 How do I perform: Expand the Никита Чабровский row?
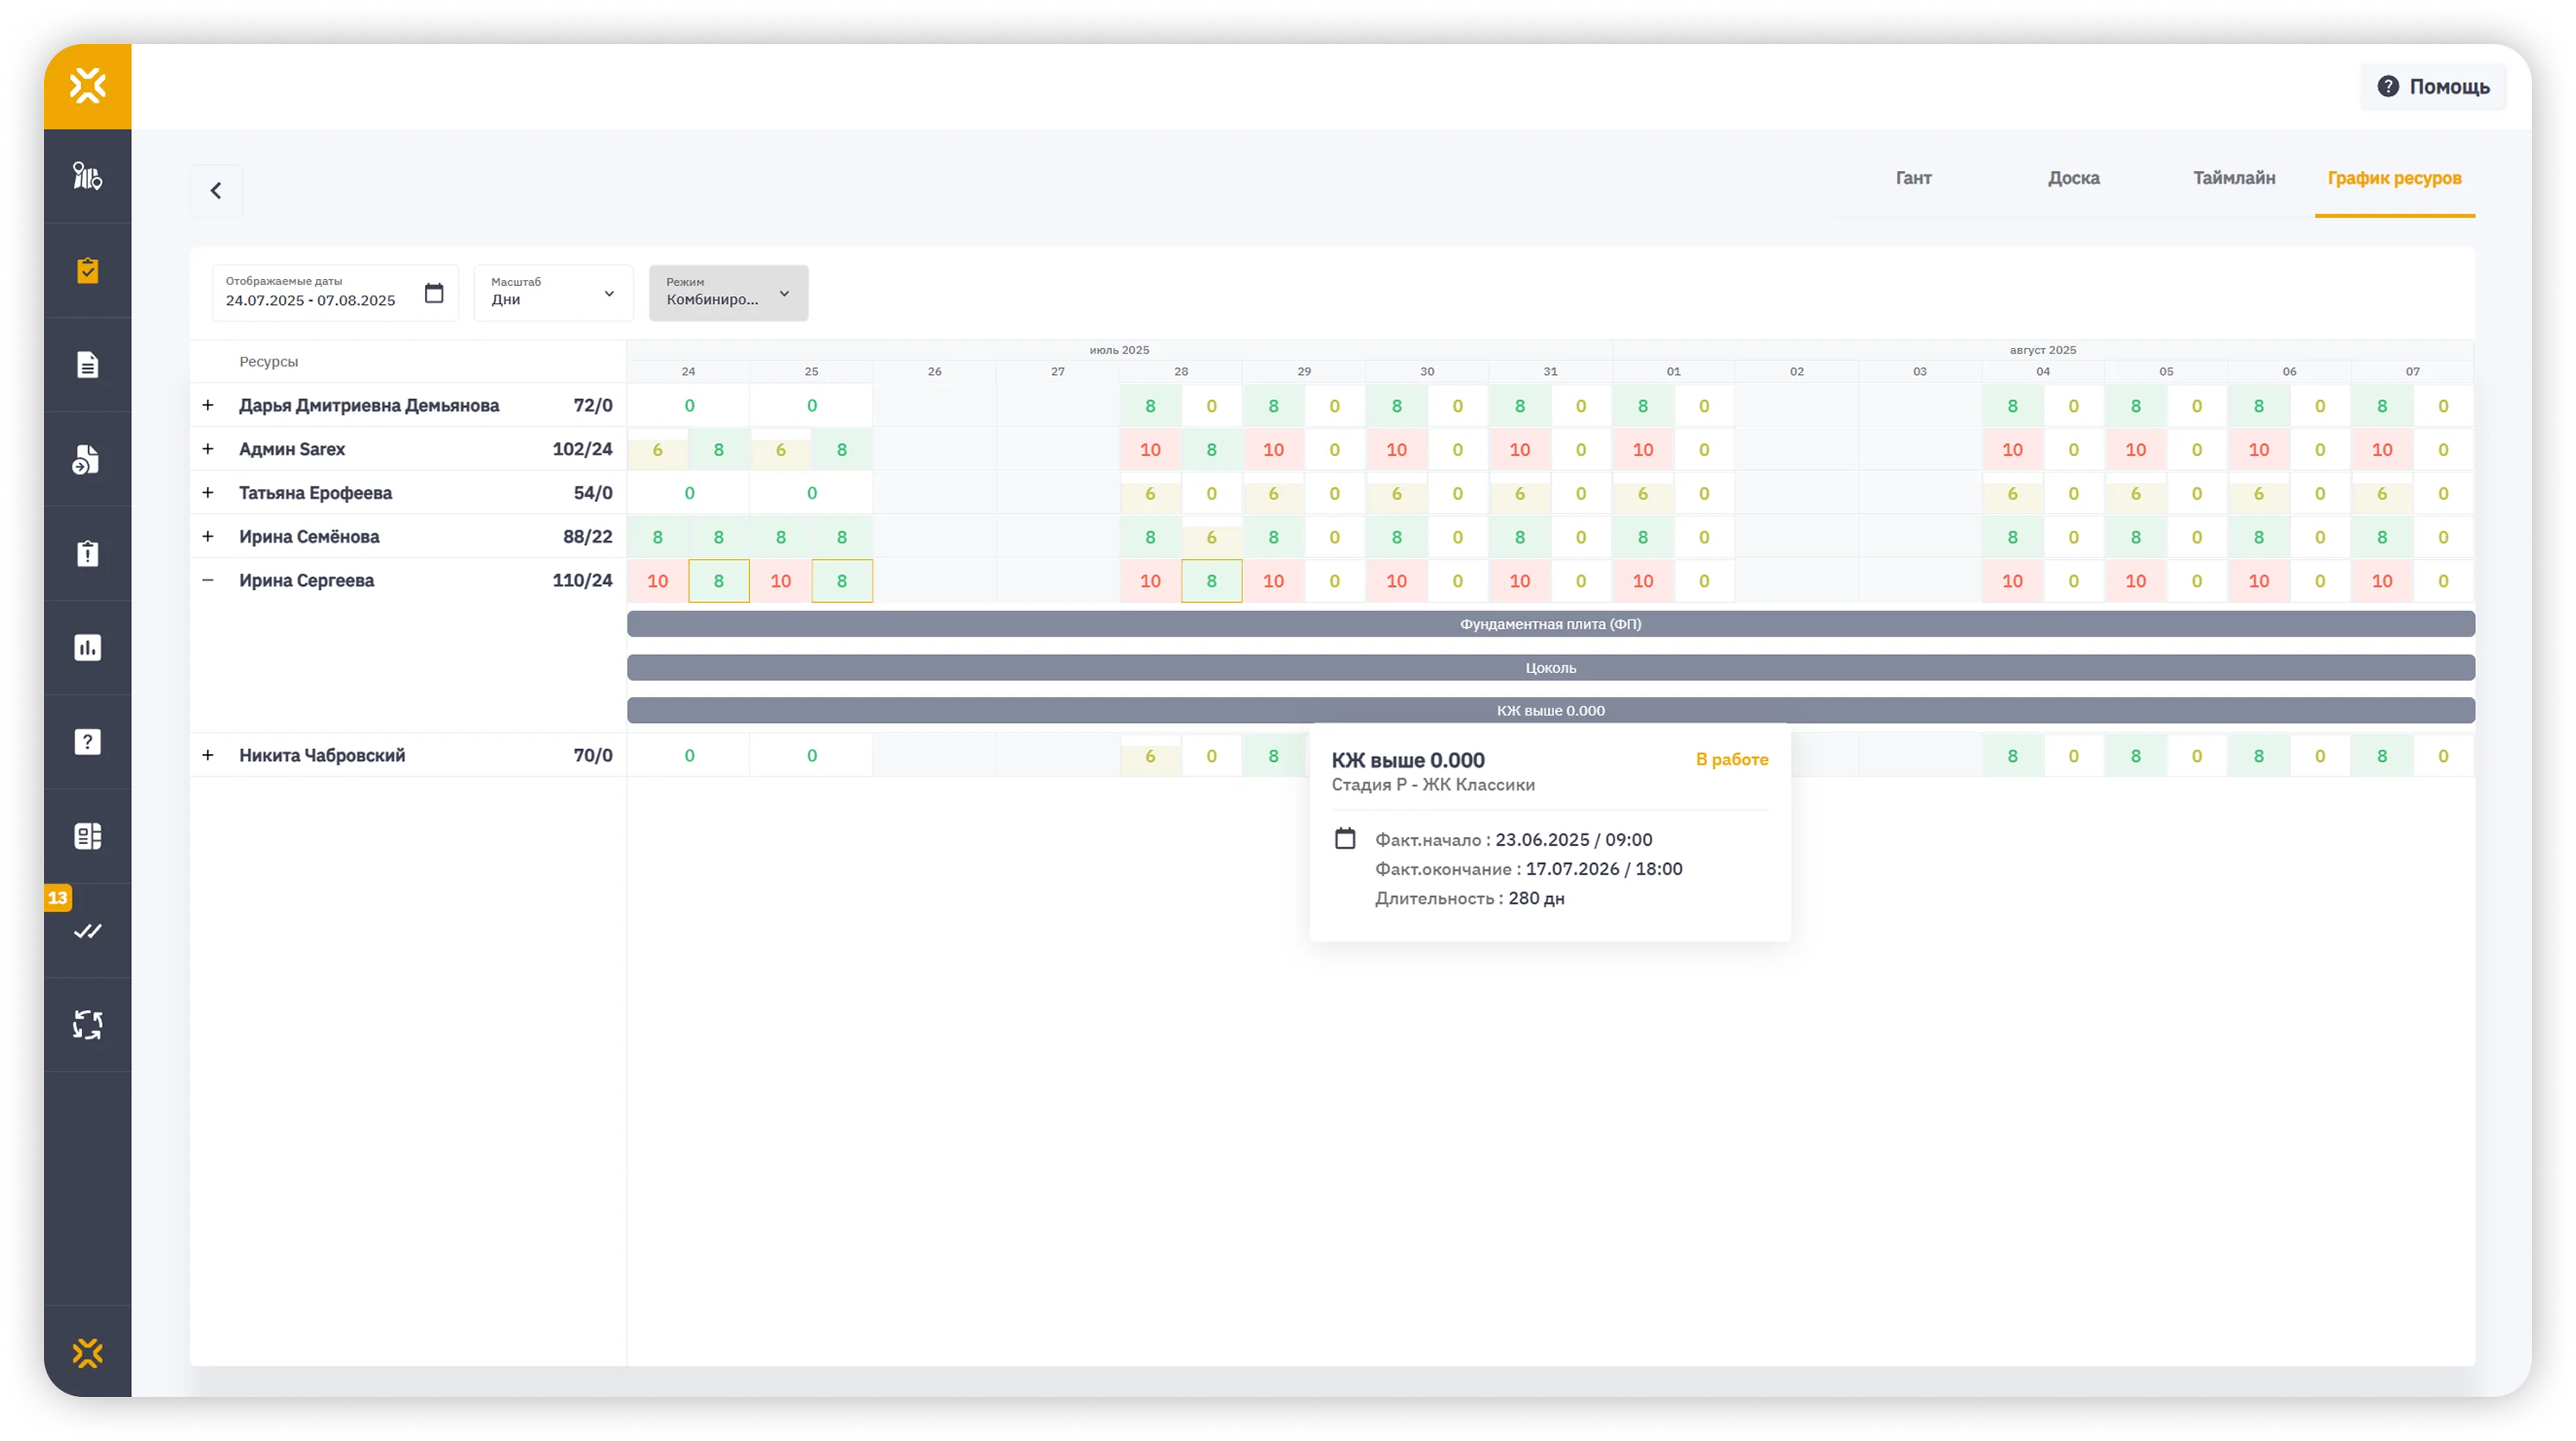point(208,755)
